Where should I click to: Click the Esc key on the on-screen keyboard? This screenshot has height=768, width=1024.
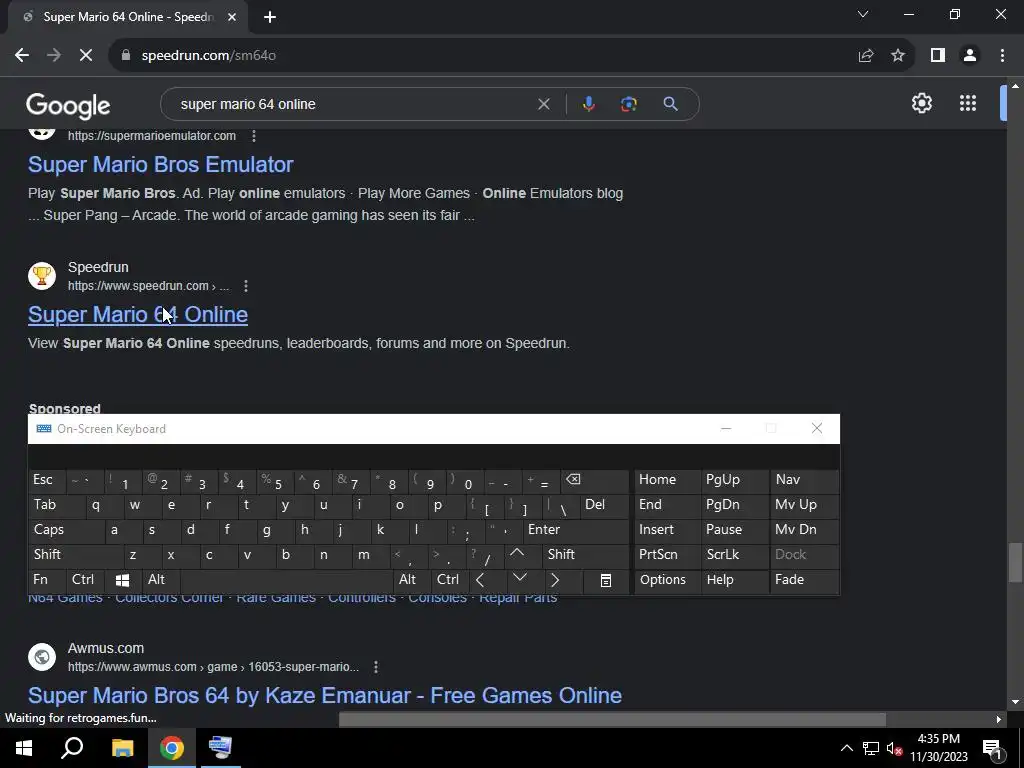[x=46, y=479]
